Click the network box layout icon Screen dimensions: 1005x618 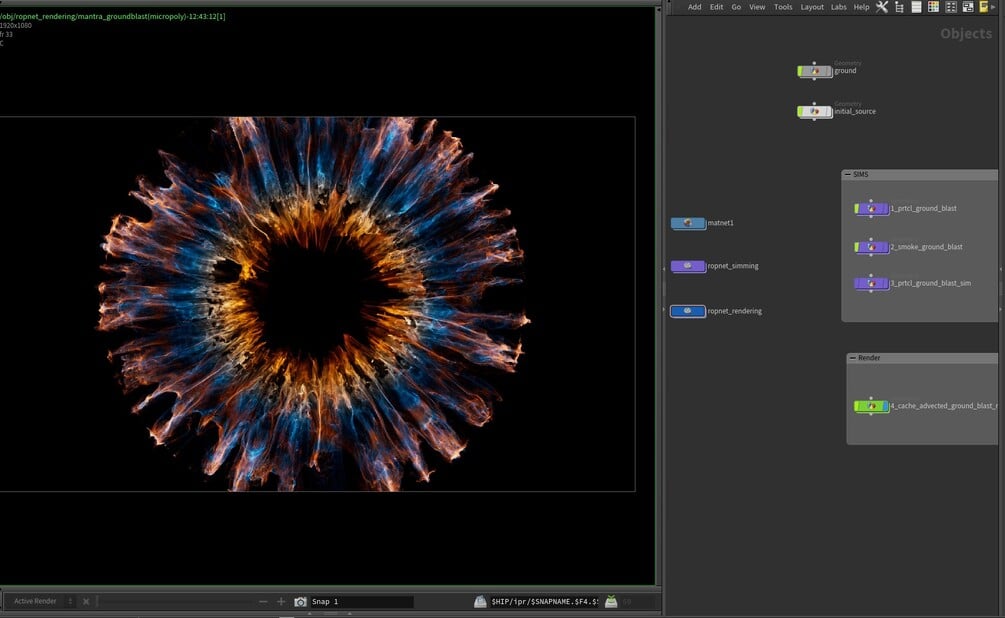coord(968,7)
